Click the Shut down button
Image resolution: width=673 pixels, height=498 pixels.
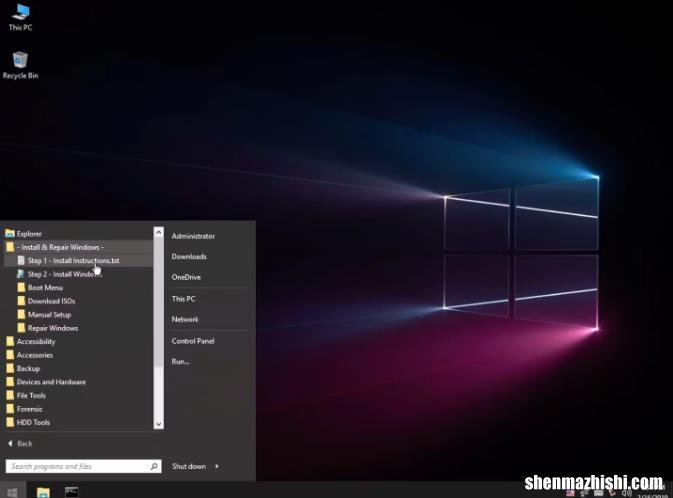(189, 466)
